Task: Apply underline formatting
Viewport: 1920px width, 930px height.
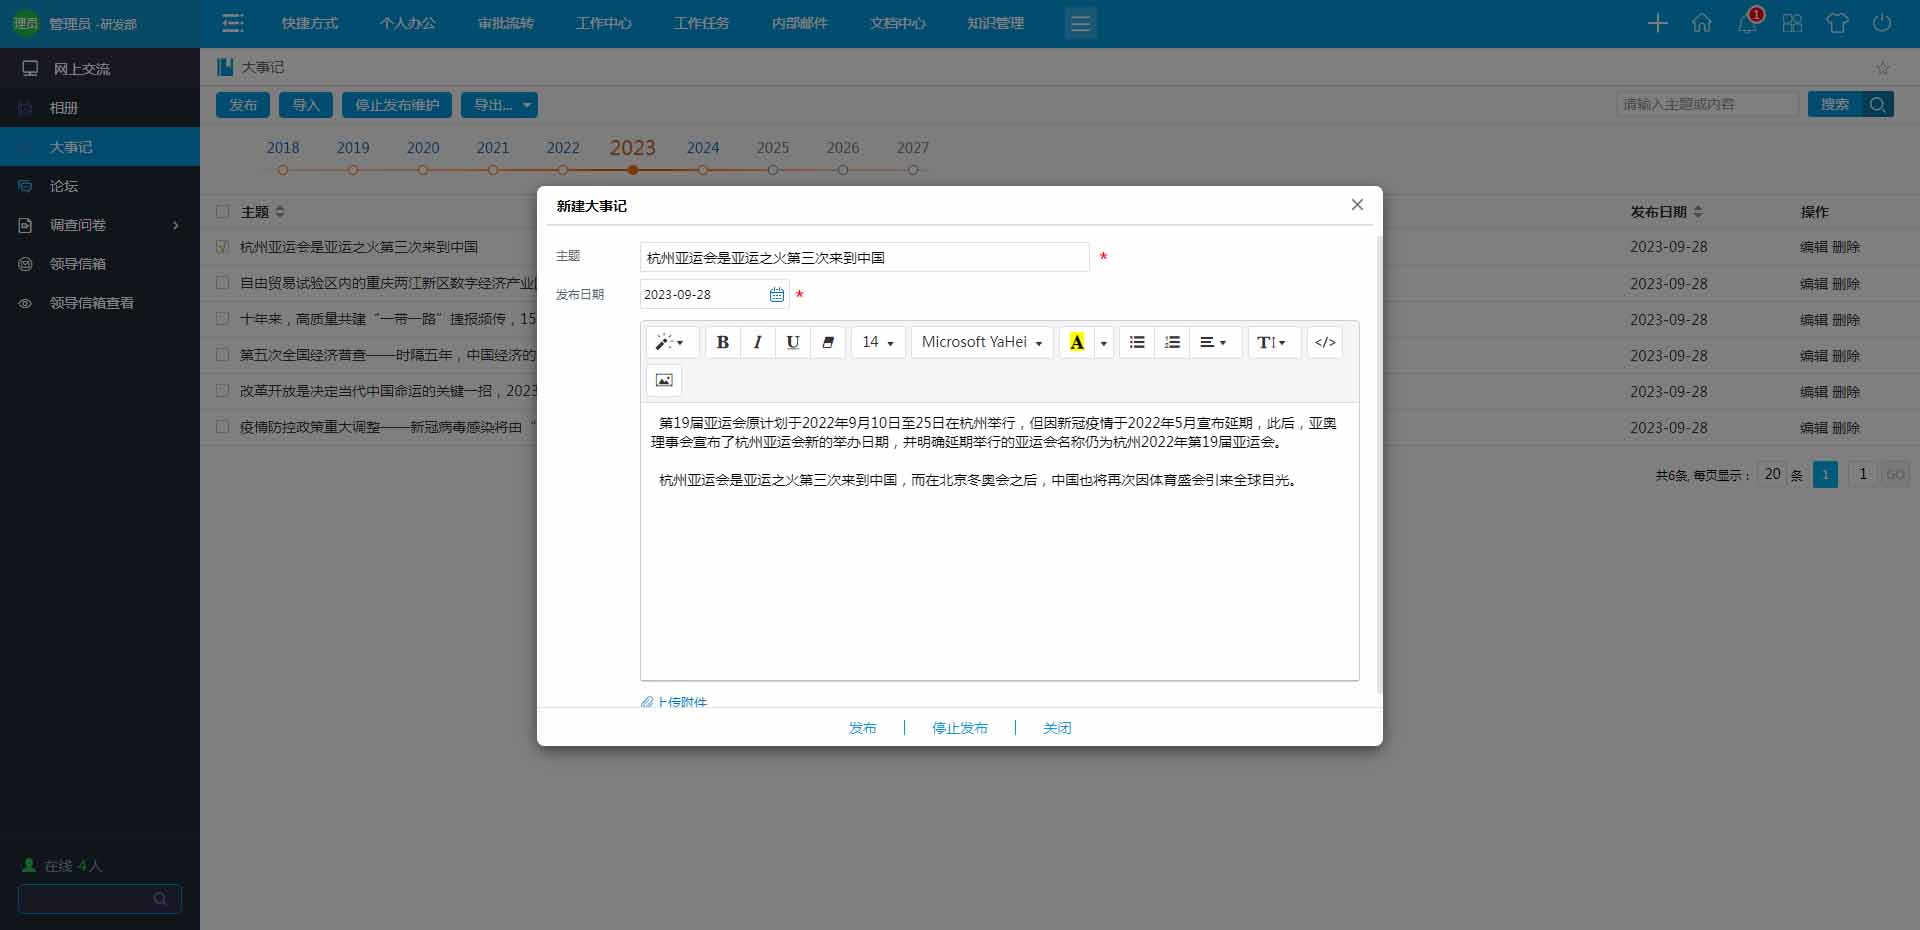Action: tap(792, 342)
